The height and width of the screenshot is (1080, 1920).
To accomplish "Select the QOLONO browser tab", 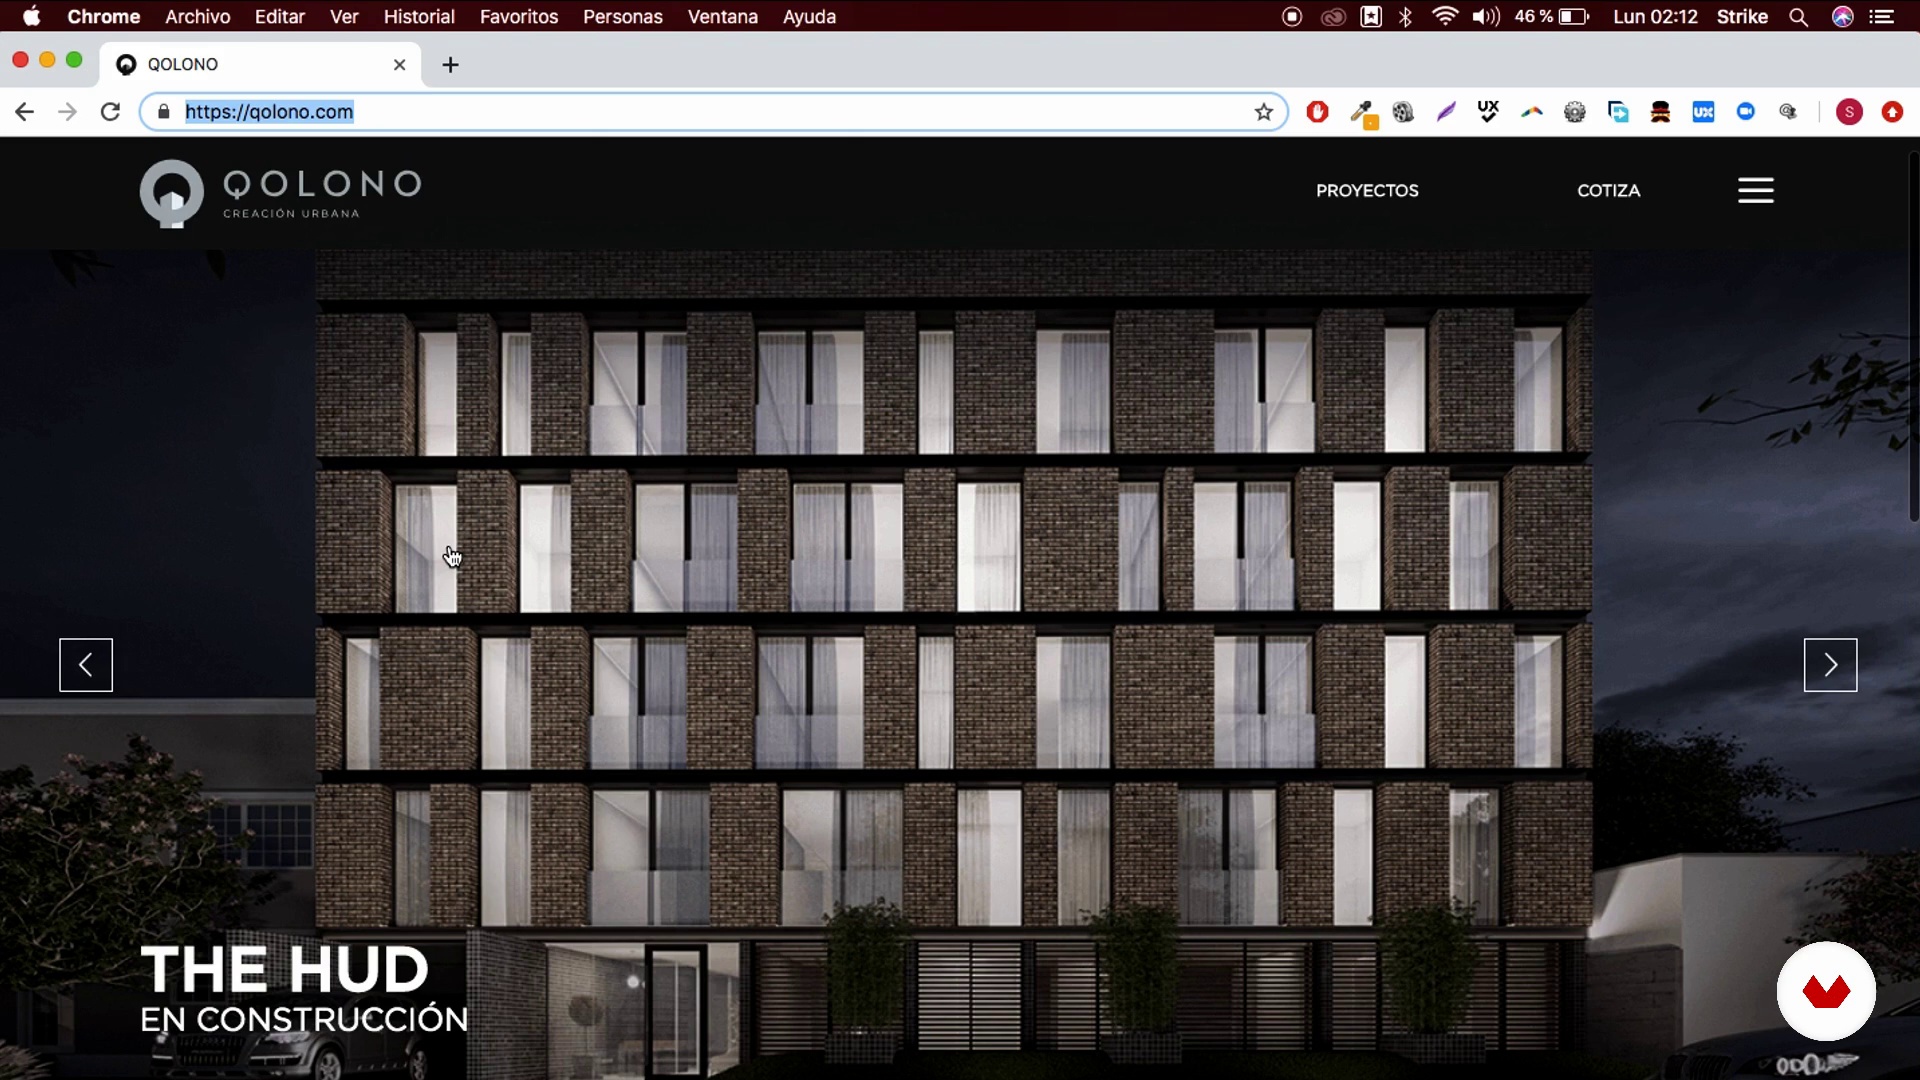I will (261, 65).
